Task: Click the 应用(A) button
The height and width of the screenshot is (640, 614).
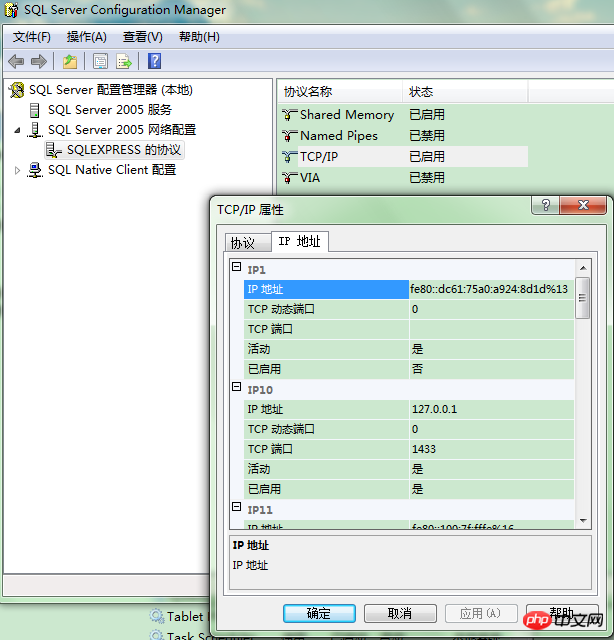Action: pyautogui.click(x=481, y=613)
